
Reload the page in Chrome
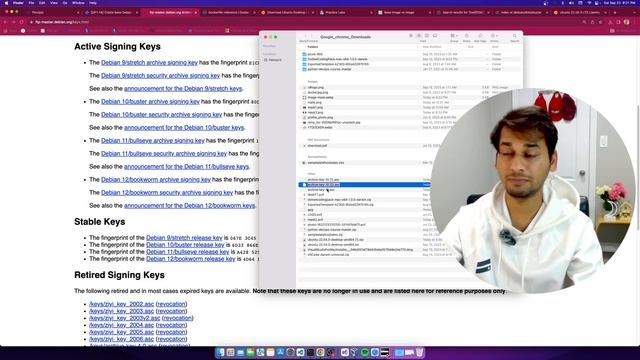point(22,22)
